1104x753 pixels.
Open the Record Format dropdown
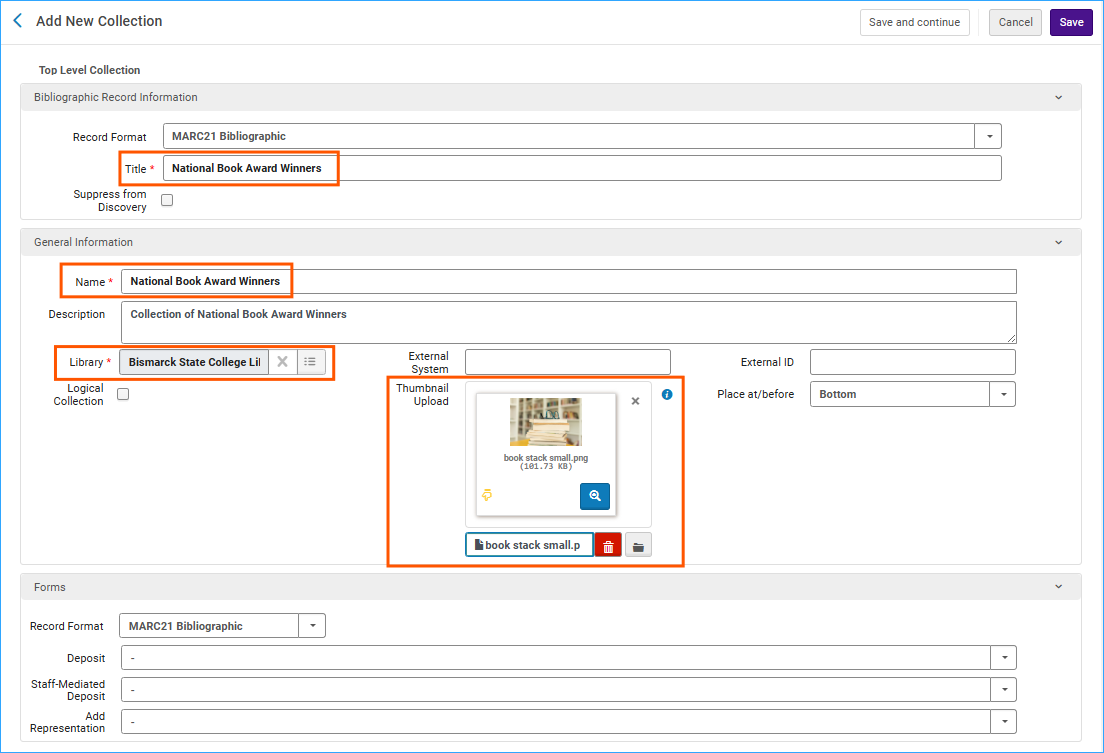pyautogui.click(x=988, y=135)
